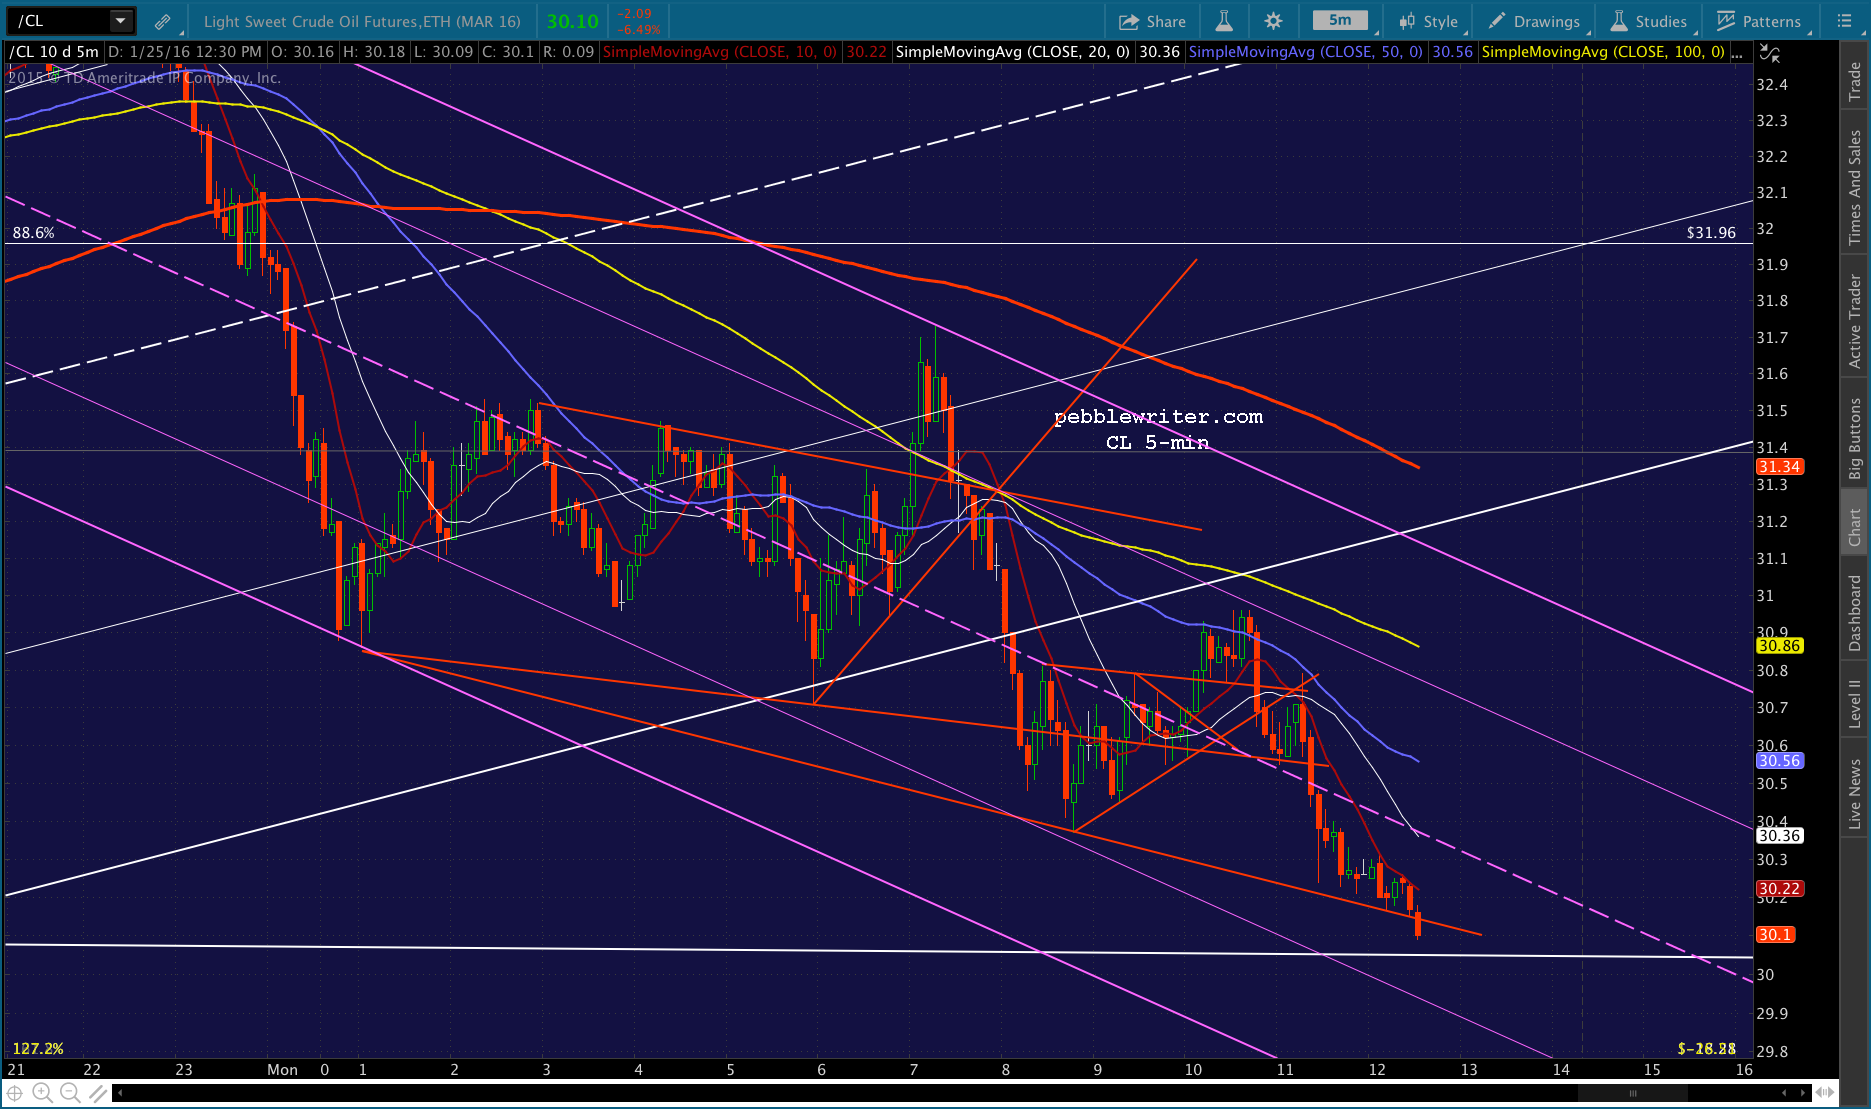1871x1109 pixels.
Task: Click the red 31.34 price axis bubble
Action: (x=1780, y=467)
